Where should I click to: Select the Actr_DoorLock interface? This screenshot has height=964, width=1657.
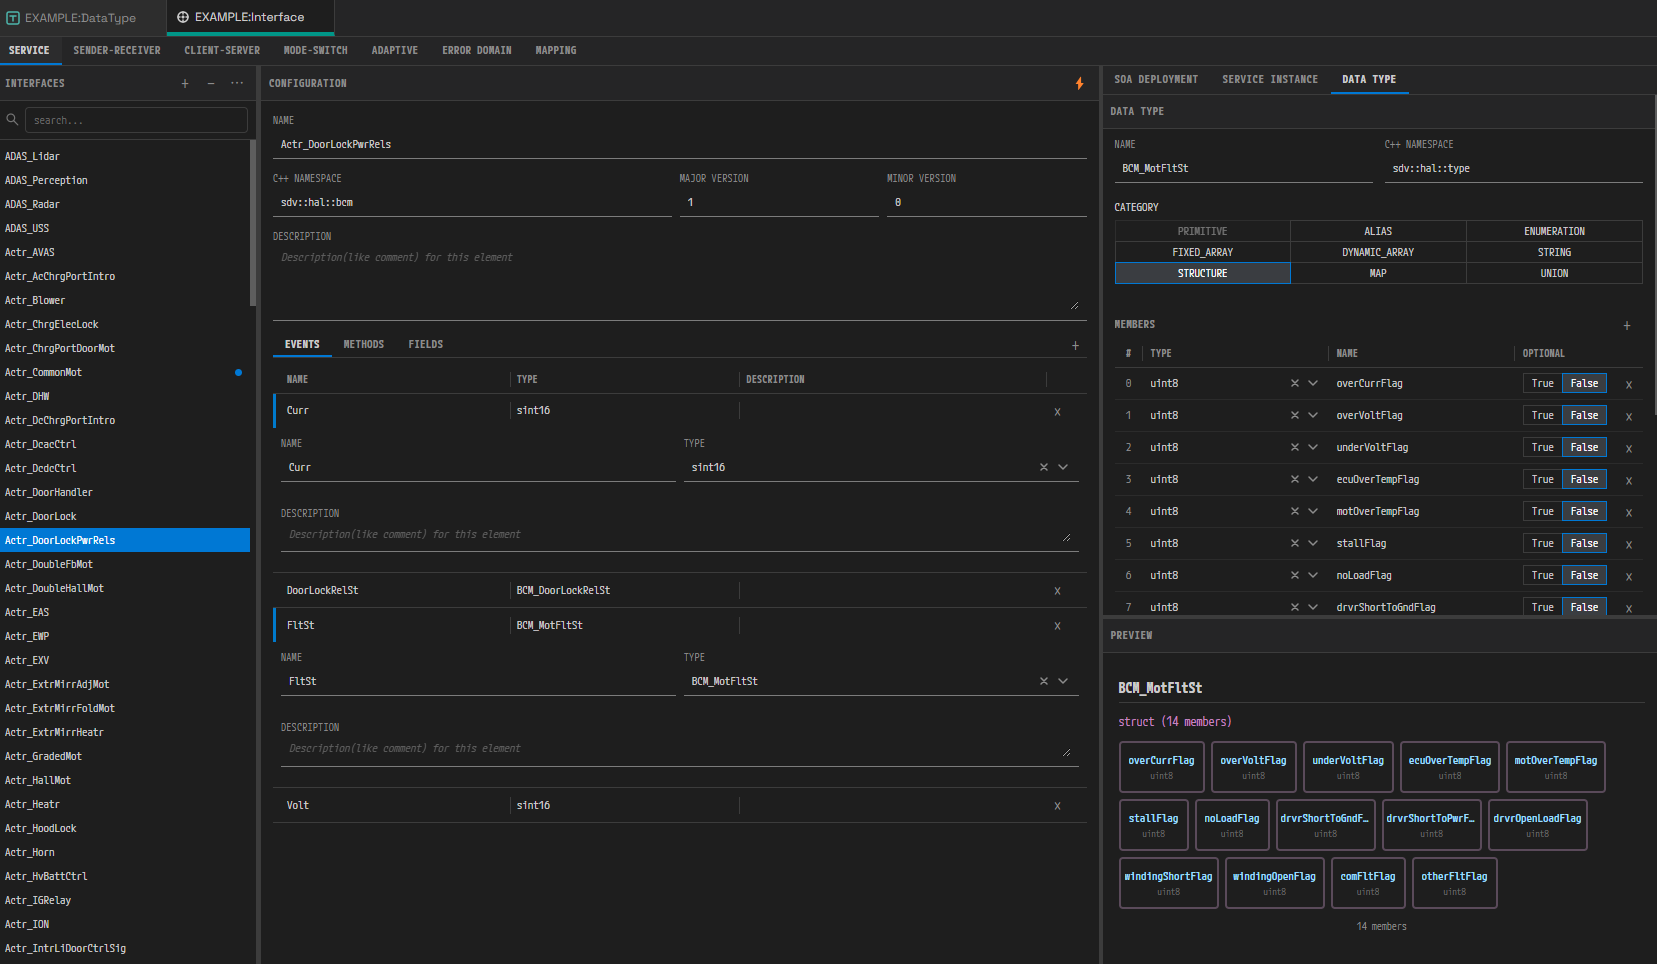[125, 516]
